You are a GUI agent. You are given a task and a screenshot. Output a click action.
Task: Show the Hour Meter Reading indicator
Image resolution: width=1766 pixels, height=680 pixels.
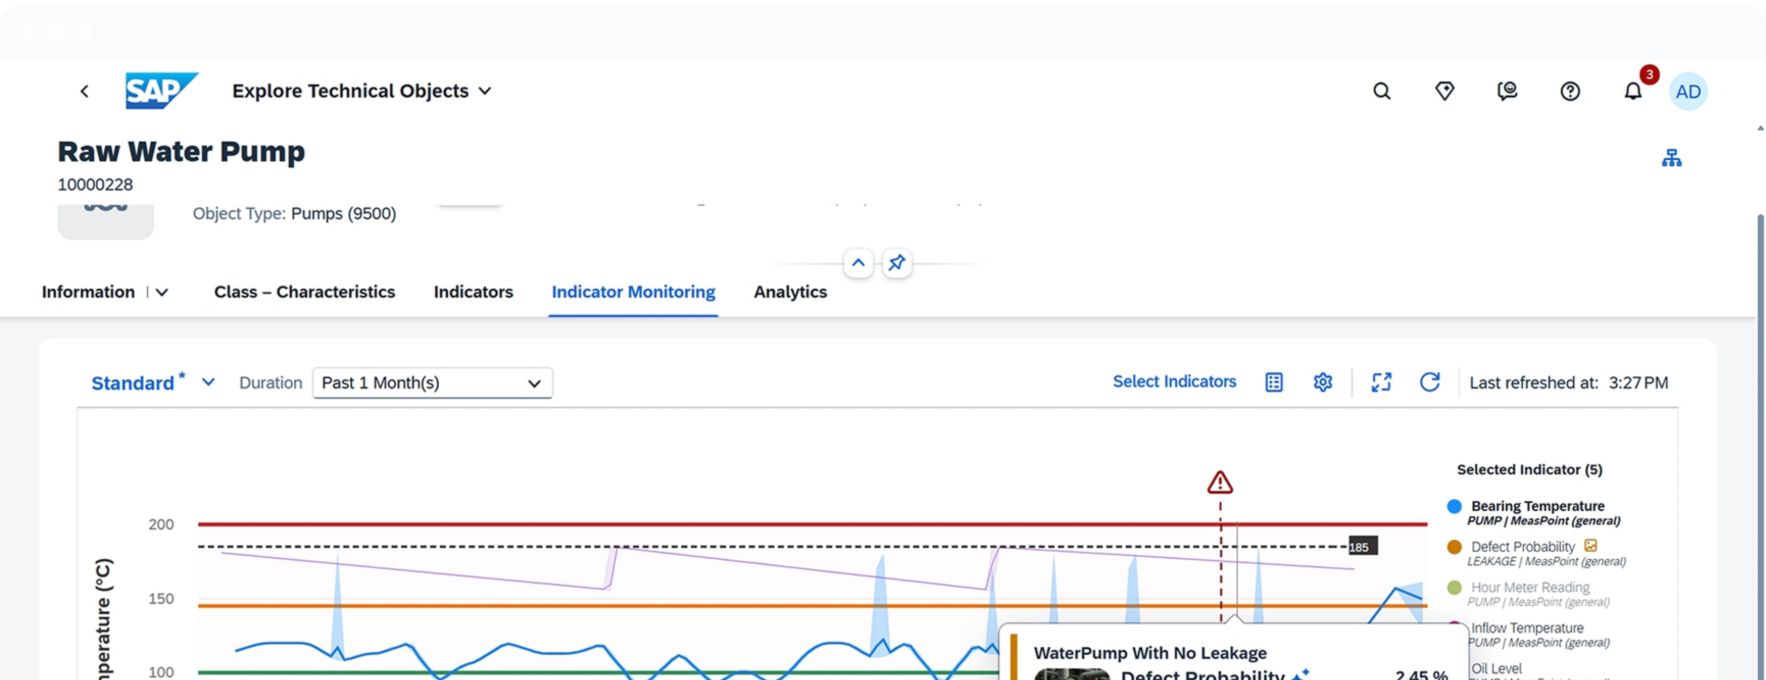coord(1529,588)
